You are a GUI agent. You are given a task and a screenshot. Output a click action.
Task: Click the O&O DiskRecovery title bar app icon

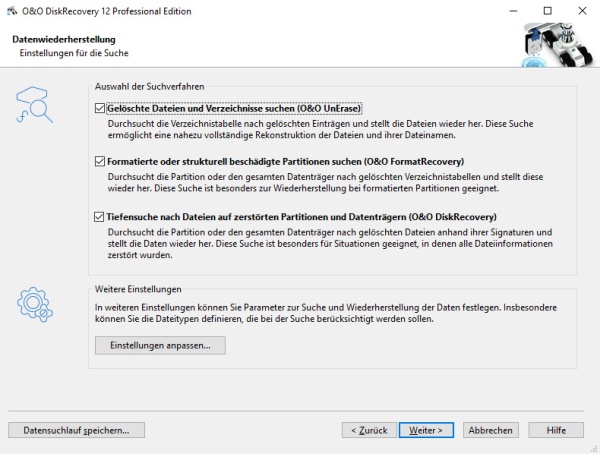[12, 11]
